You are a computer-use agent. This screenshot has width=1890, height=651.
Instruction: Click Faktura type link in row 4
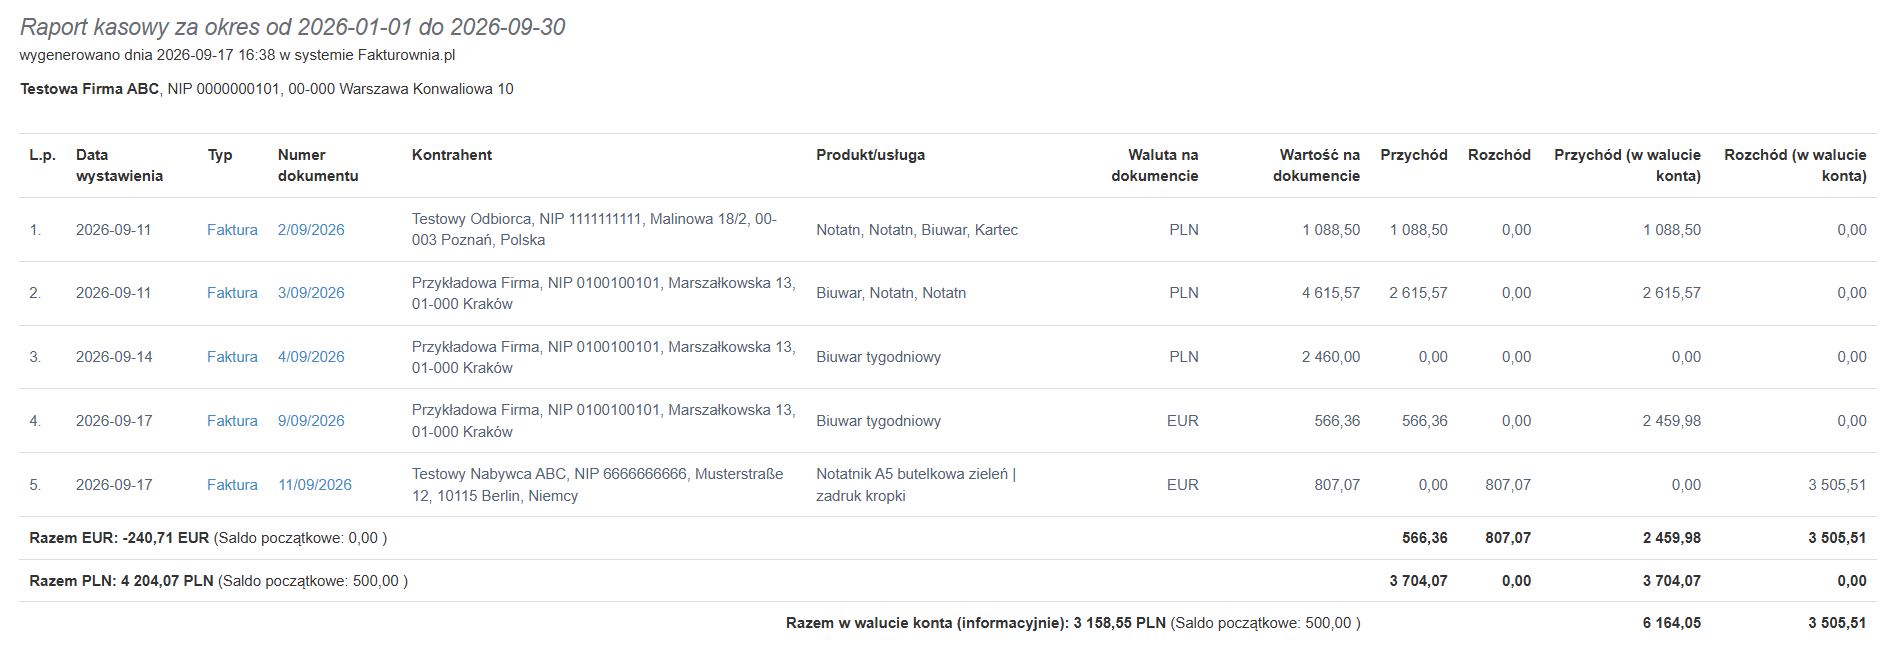[232, 421]
